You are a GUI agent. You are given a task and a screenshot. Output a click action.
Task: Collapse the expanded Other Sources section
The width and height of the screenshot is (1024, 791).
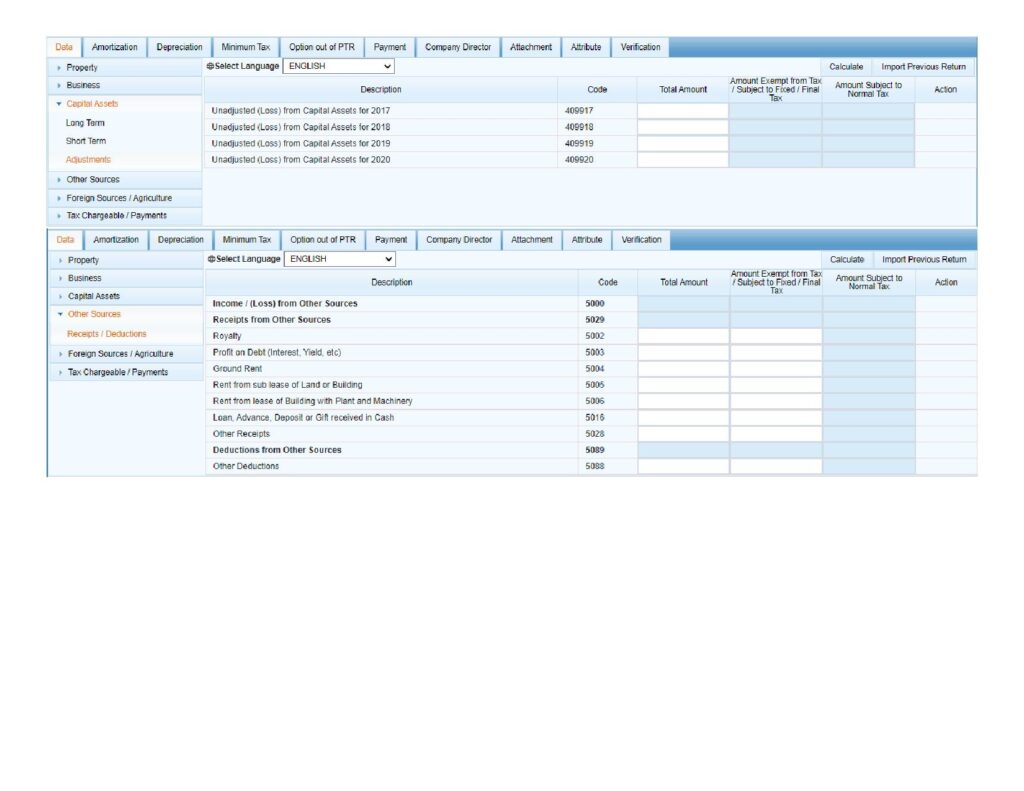pos(93,314)
